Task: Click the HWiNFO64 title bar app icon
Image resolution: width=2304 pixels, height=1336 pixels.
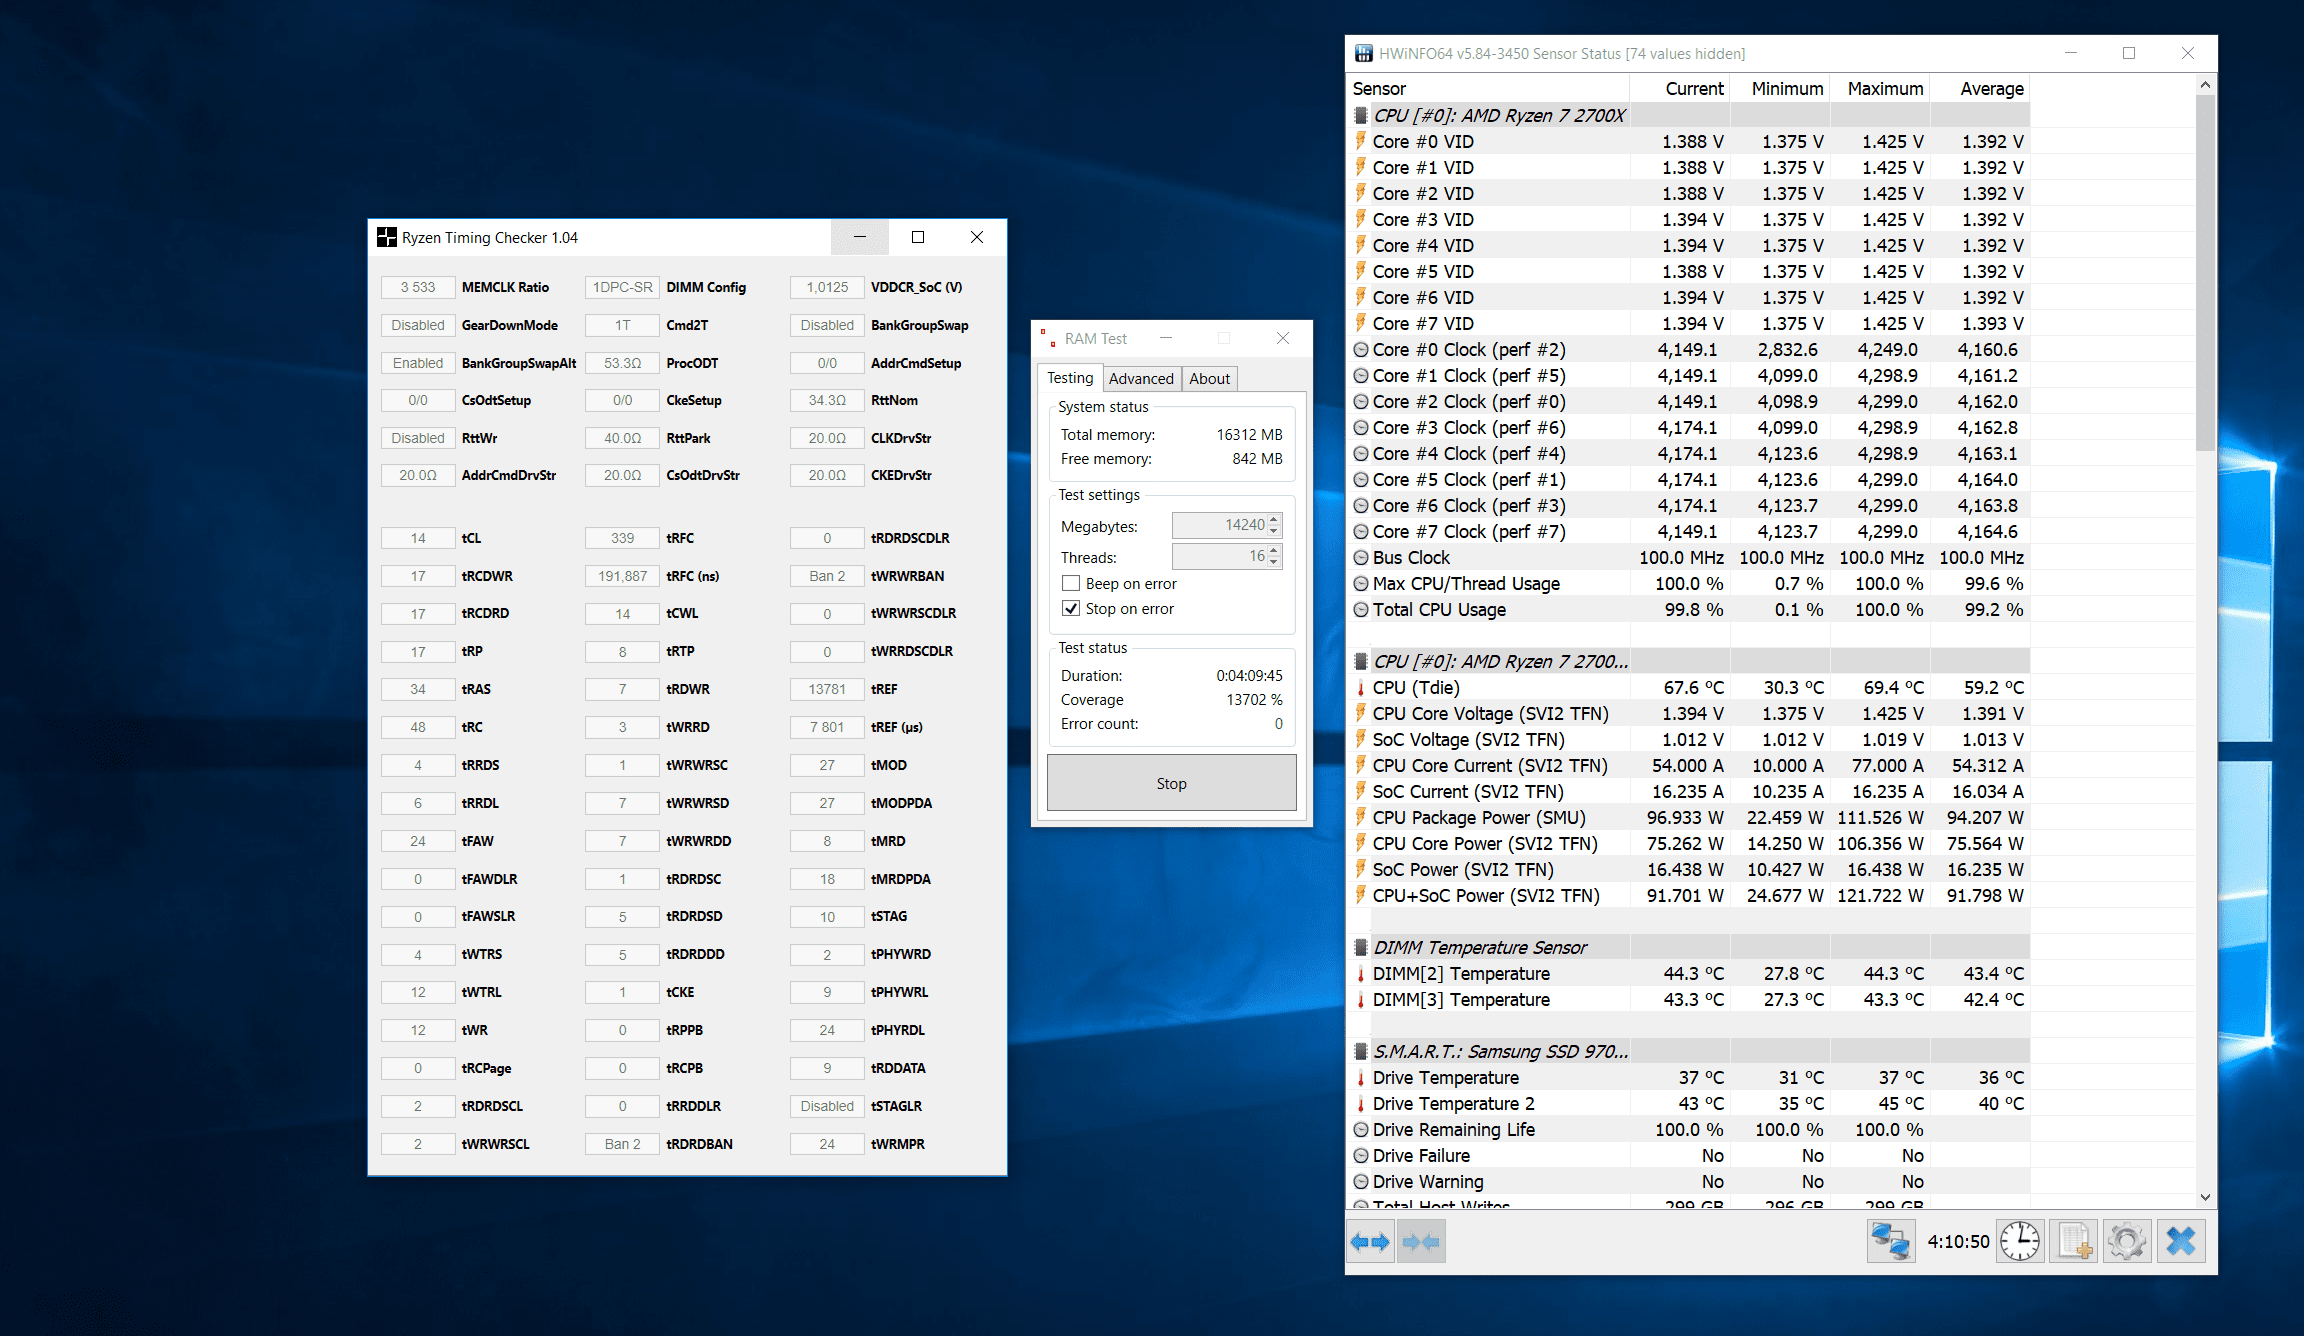Action: (1363, 54)
